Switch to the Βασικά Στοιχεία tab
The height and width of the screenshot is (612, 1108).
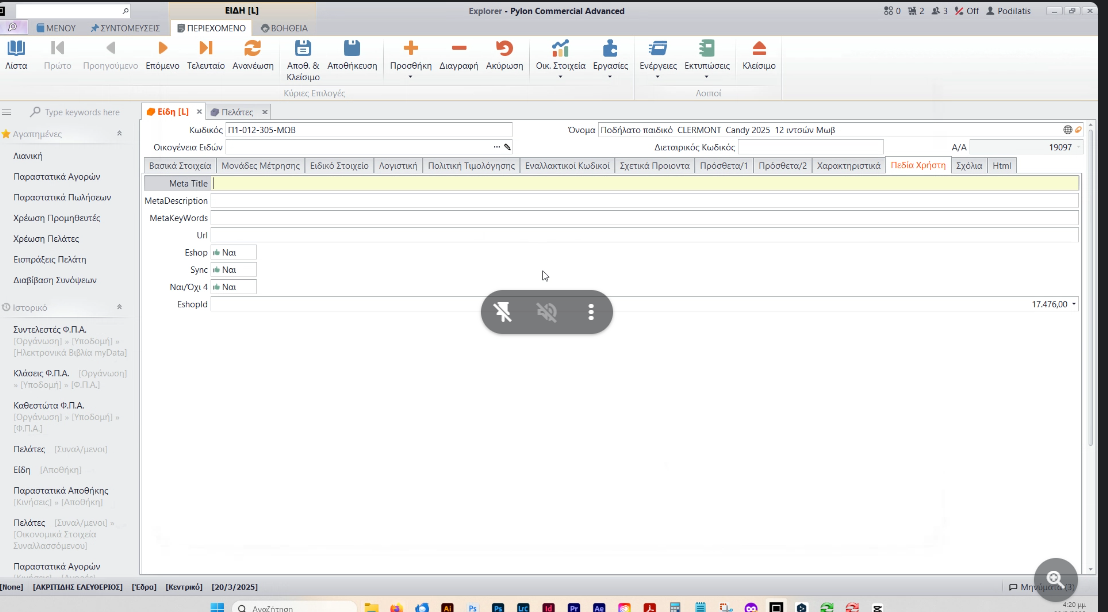click(180, 166)
